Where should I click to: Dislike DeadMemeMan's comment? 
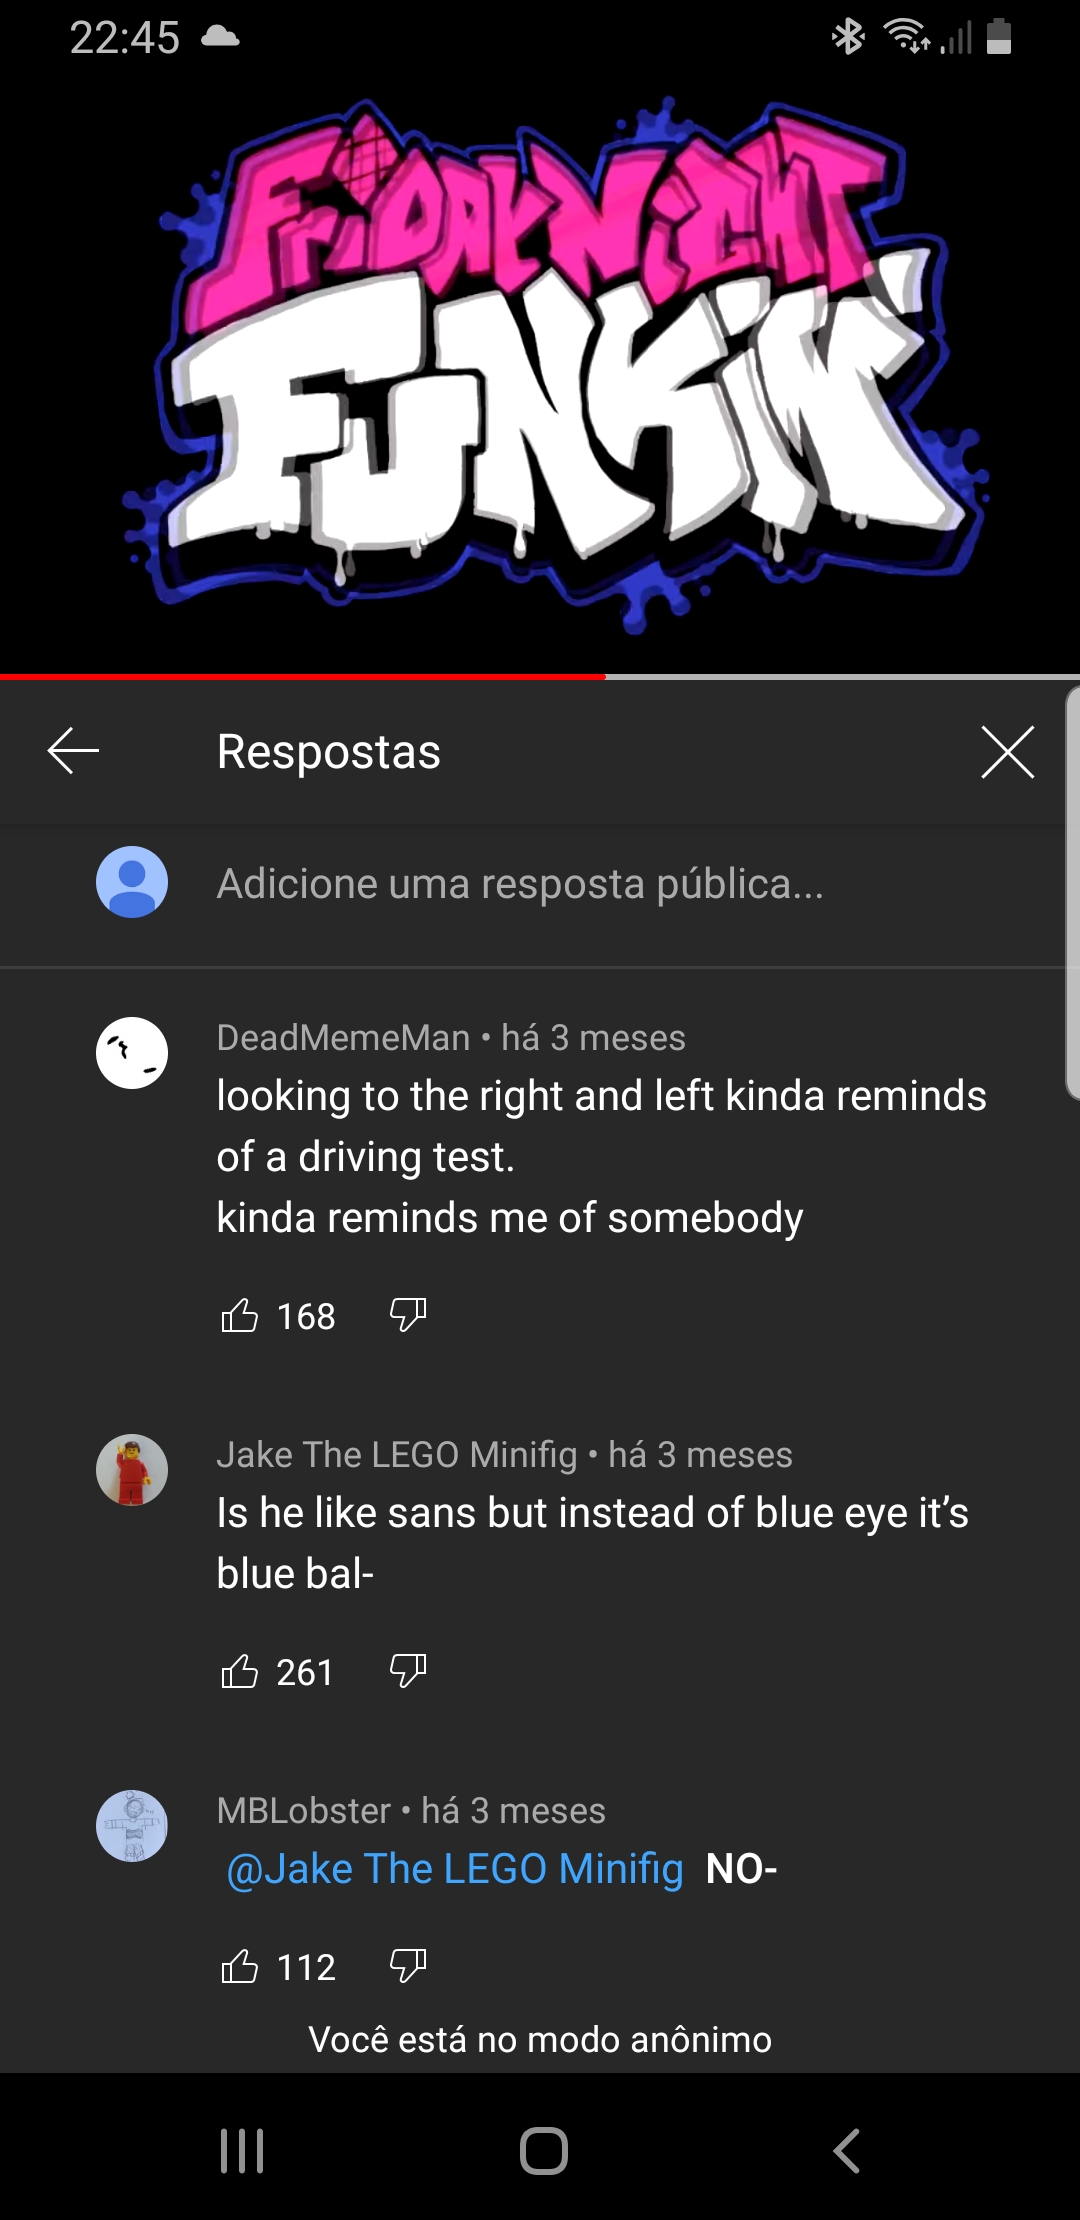point(408,1315)
